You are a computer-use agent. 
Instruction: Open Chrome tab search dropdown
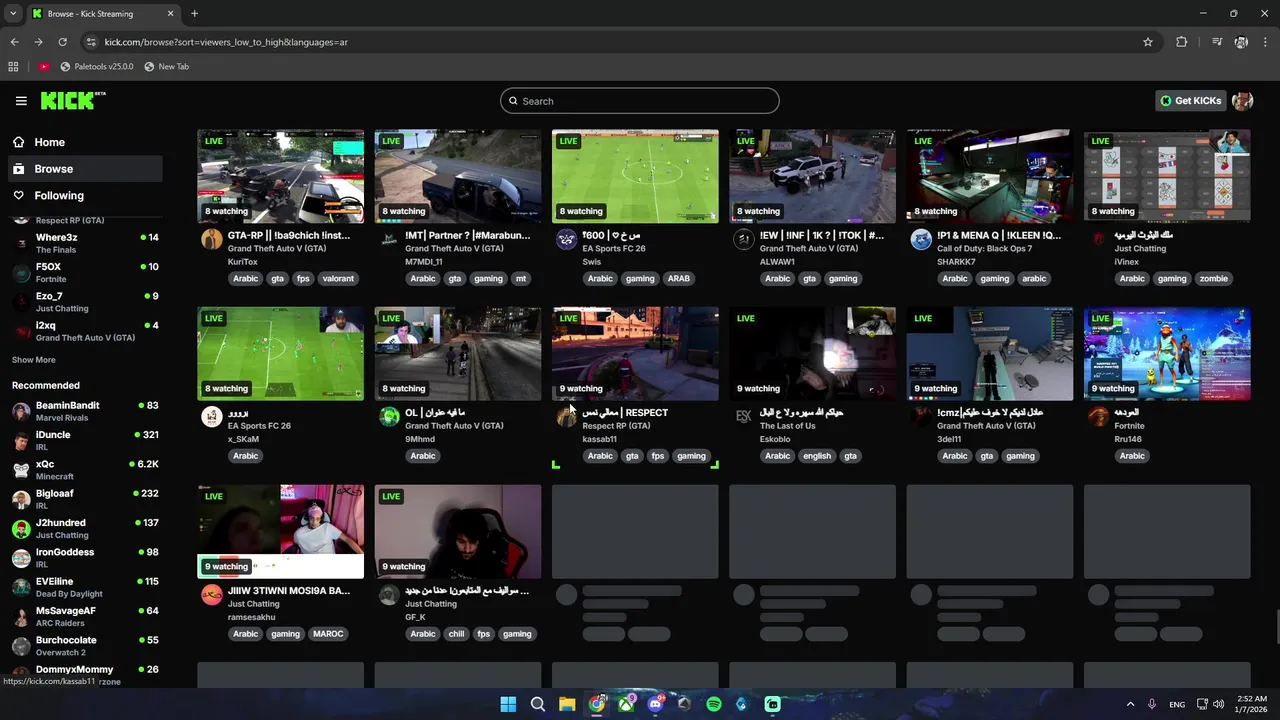pyautogui.click(x=13, y=14)
